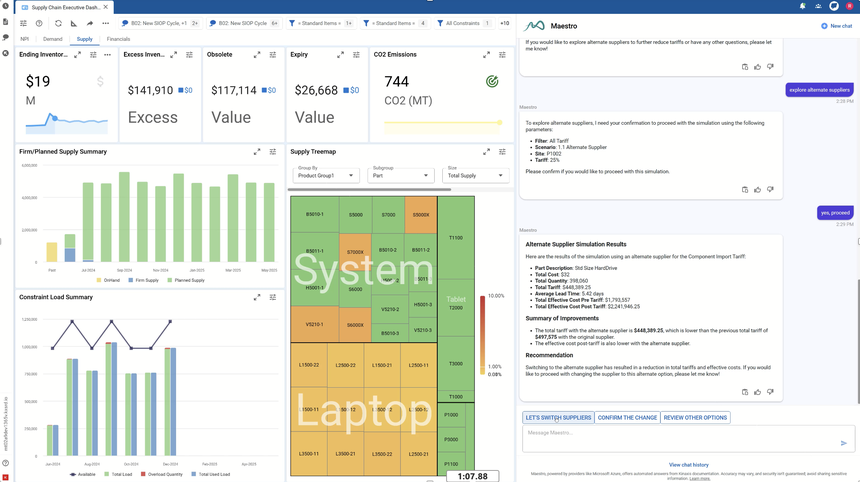
Task: Open CO2 Emissions widget settings
Action: coord(502,55)
